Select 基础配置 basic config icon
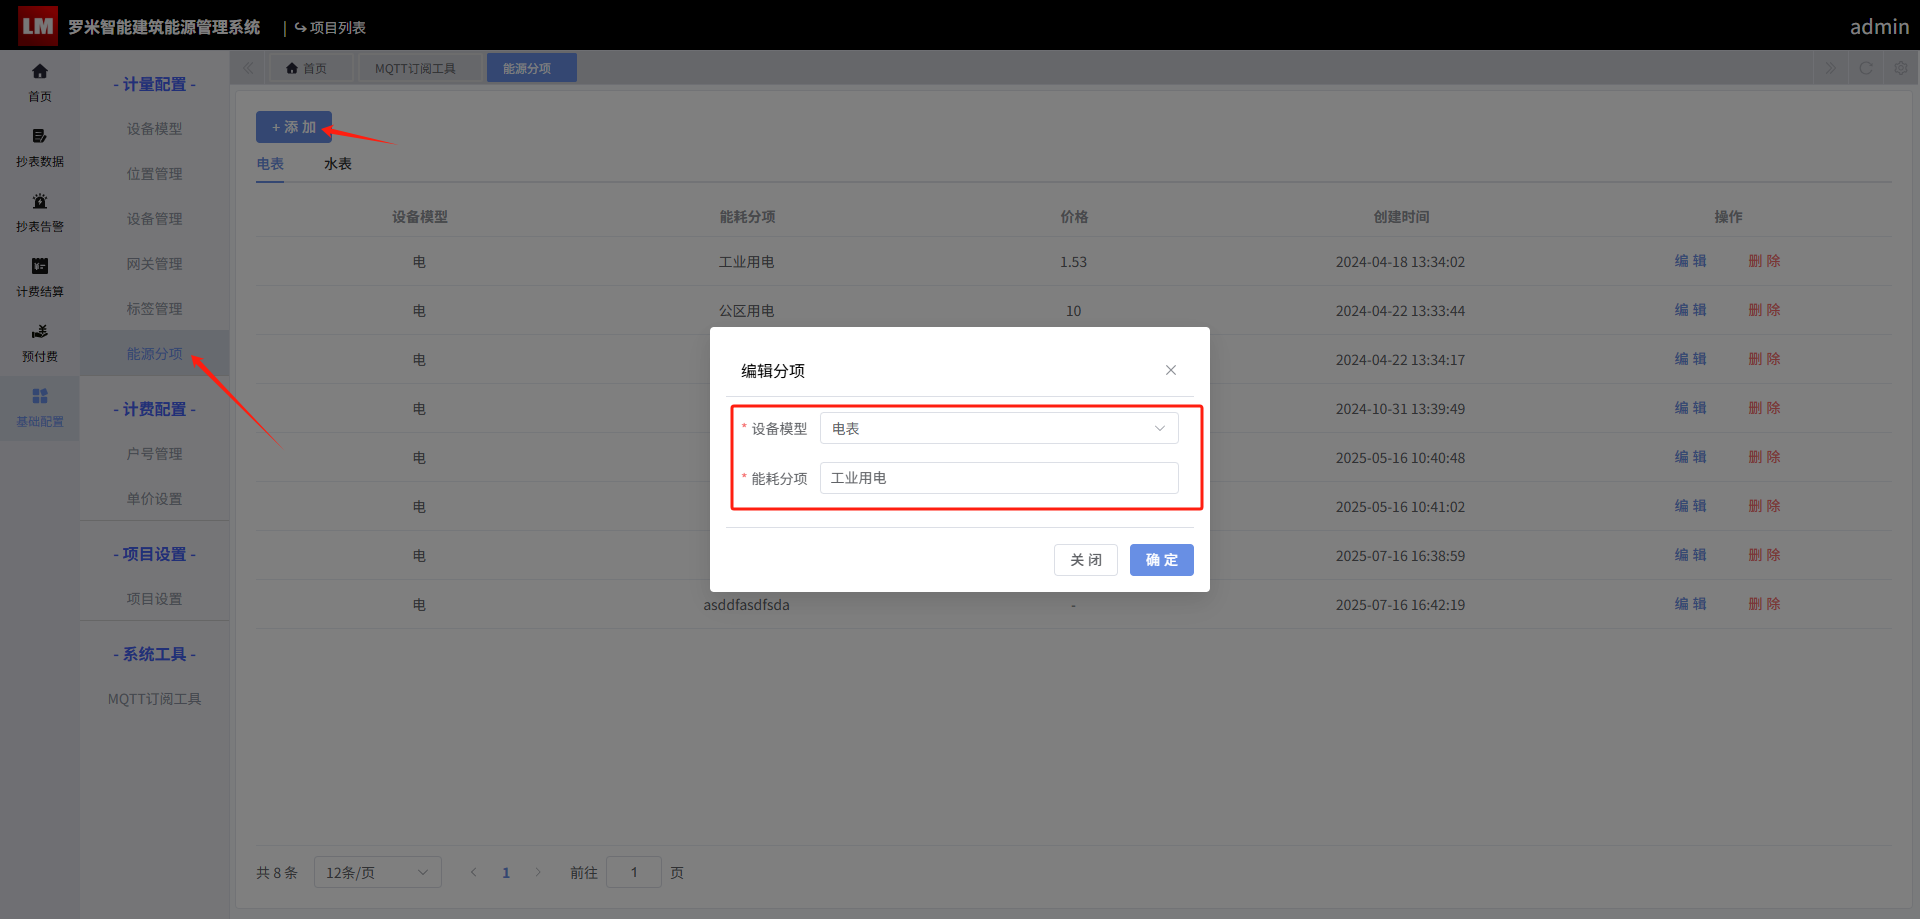The height and width of the screenshot is (919, 1920). point(40,407)
